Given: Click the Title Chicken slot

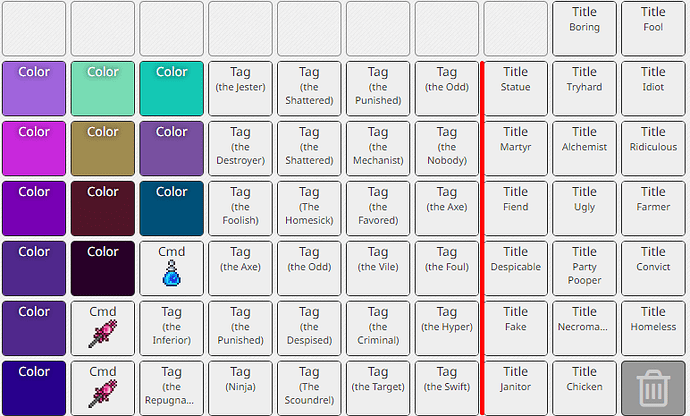Looking at the screenshot, I should click(584, 388).
